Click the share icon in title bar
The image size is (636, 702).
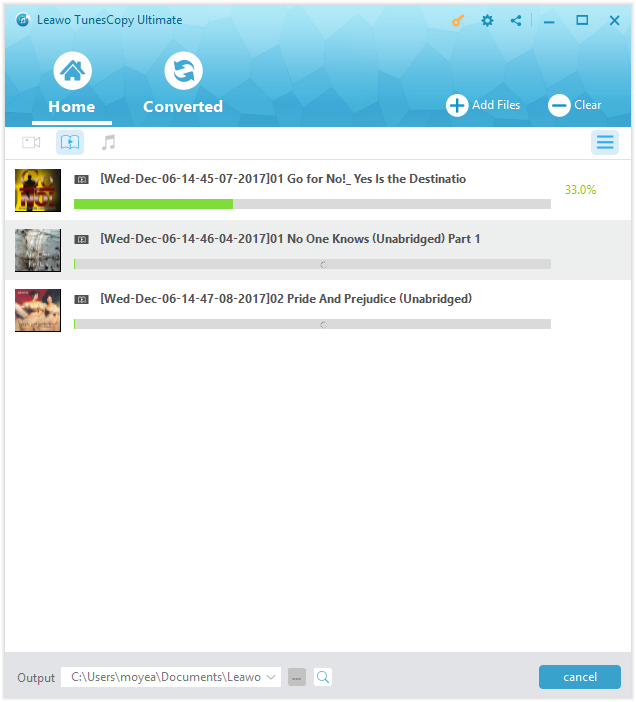[x=516, y=21]
